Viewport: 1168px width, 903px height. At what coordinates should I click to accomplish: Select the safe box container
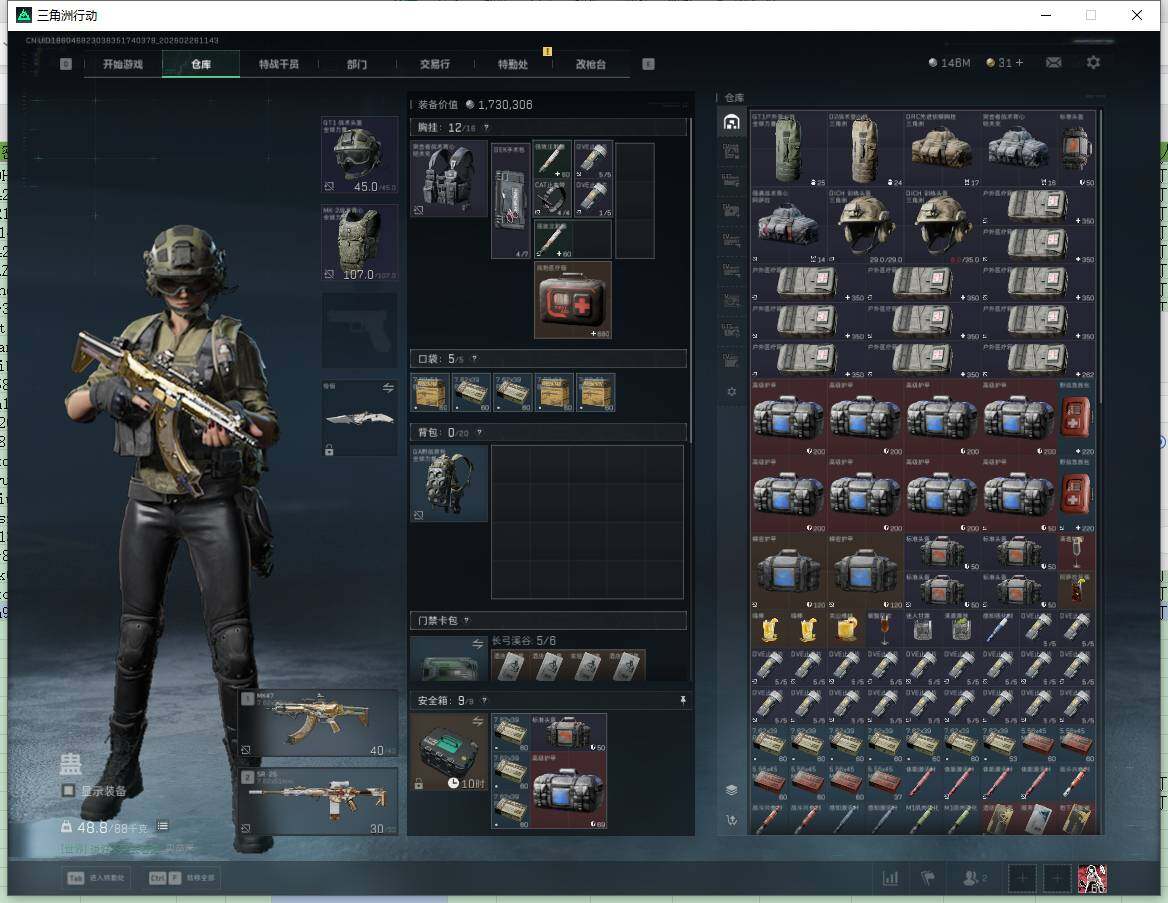(x=448, y=752)
